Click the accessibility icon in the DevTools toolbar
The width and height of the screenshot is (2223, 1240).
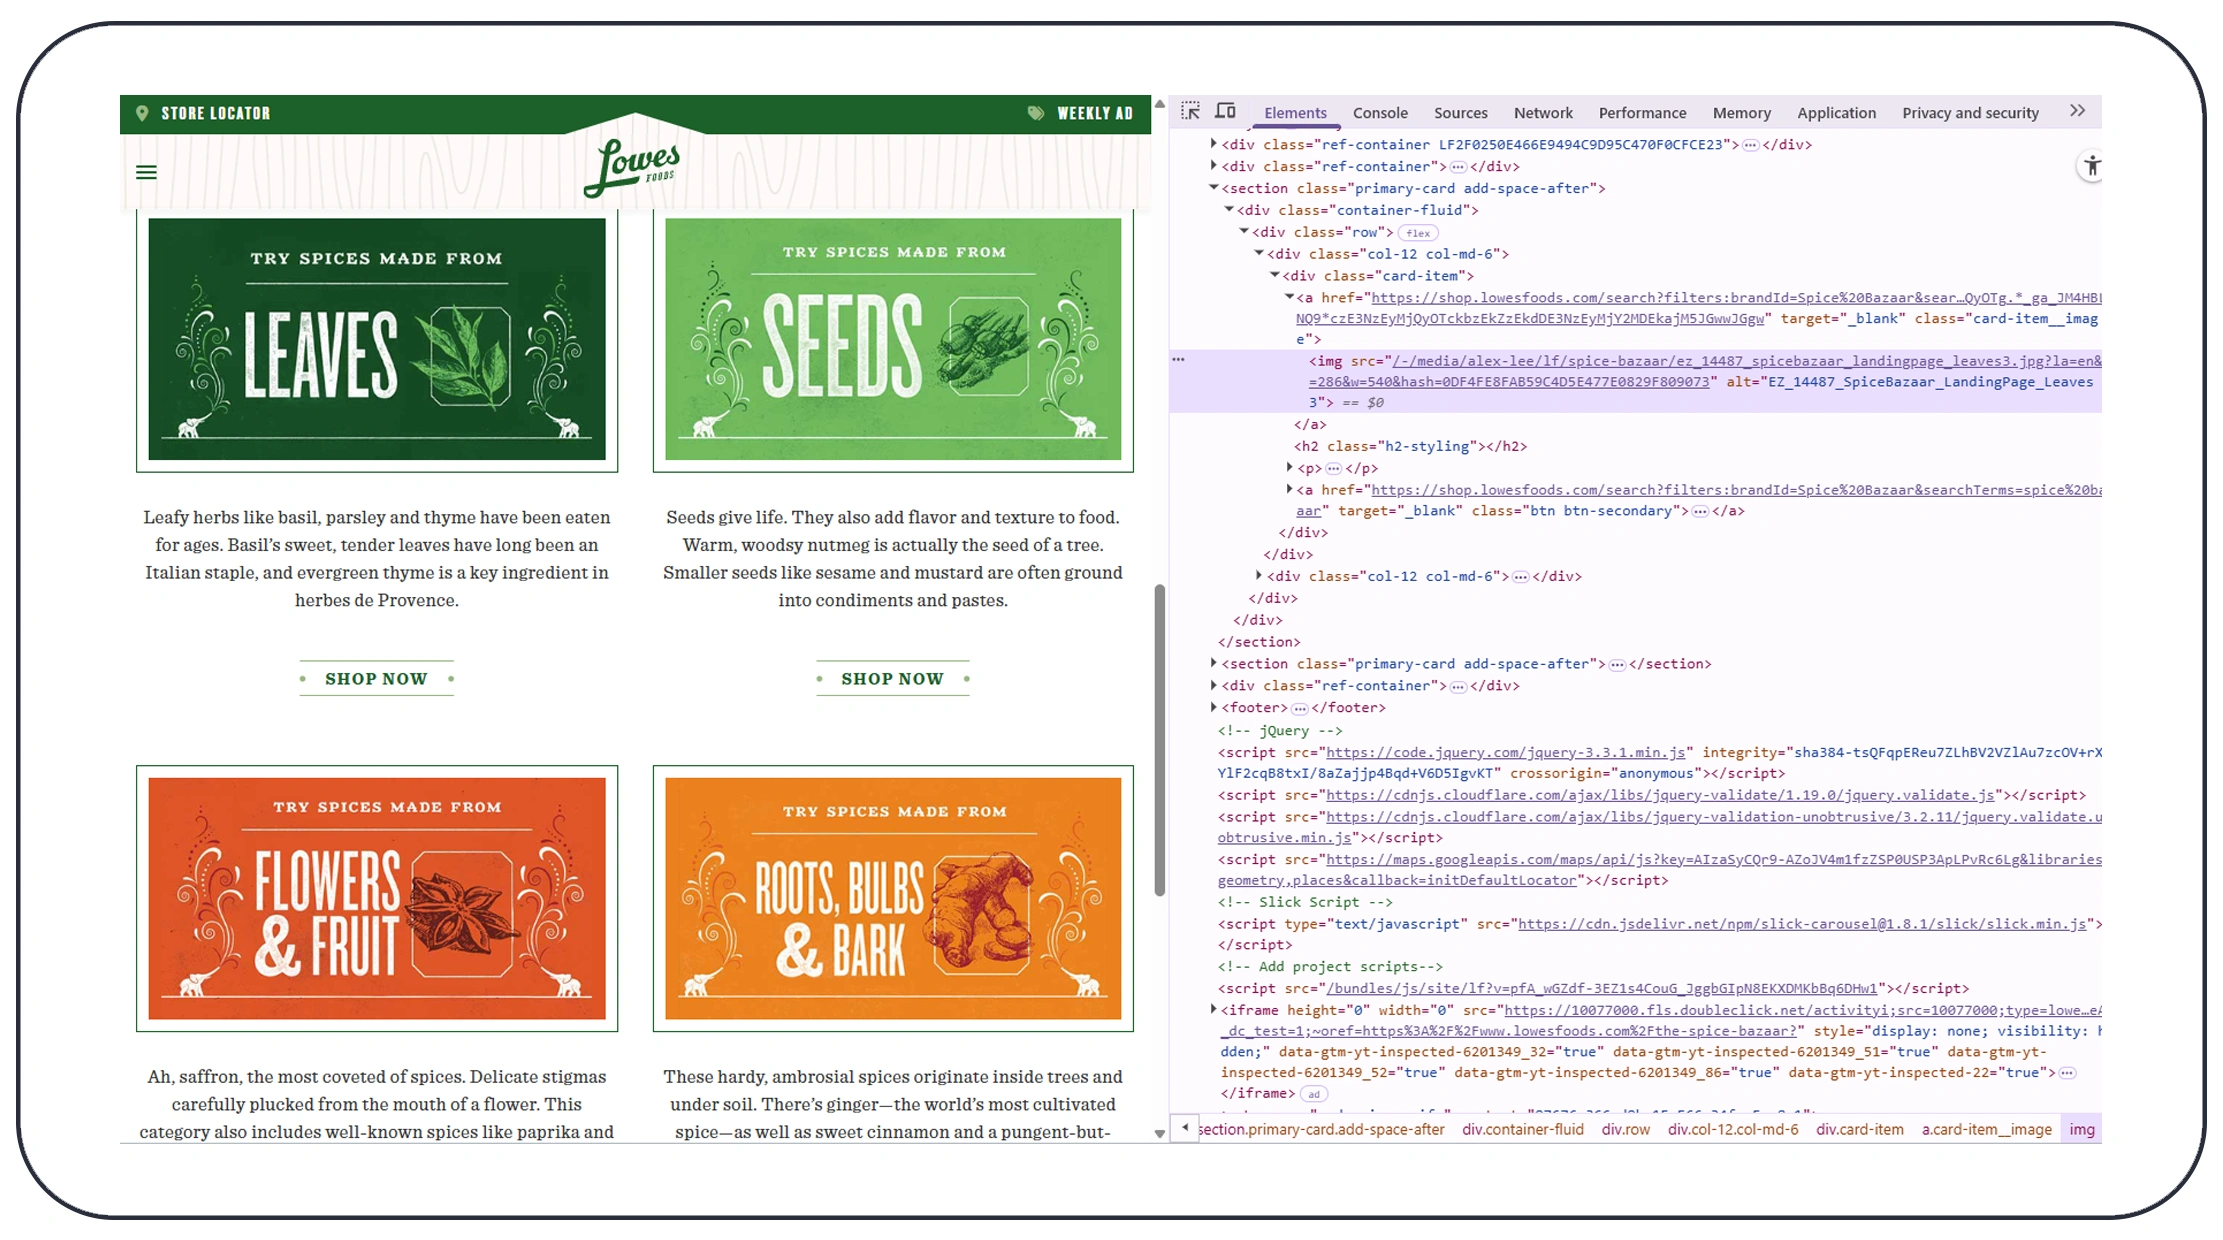coord(2091,166)
